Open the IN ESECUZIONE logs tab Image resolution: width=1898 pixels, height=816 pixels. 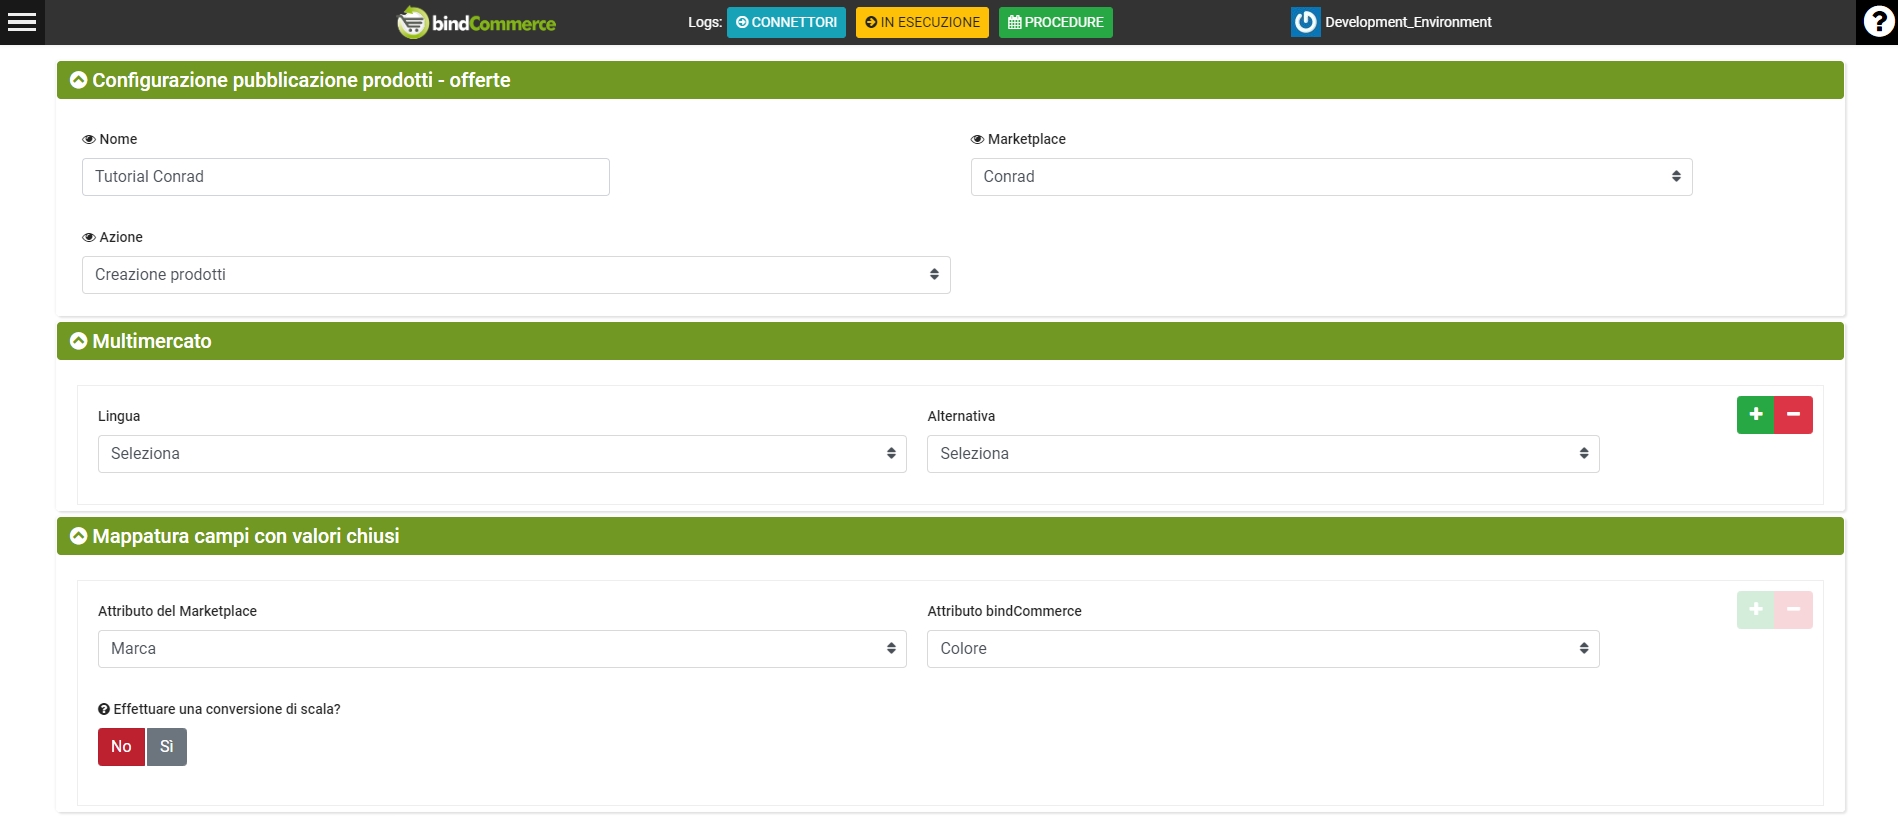tap(922, 22)
